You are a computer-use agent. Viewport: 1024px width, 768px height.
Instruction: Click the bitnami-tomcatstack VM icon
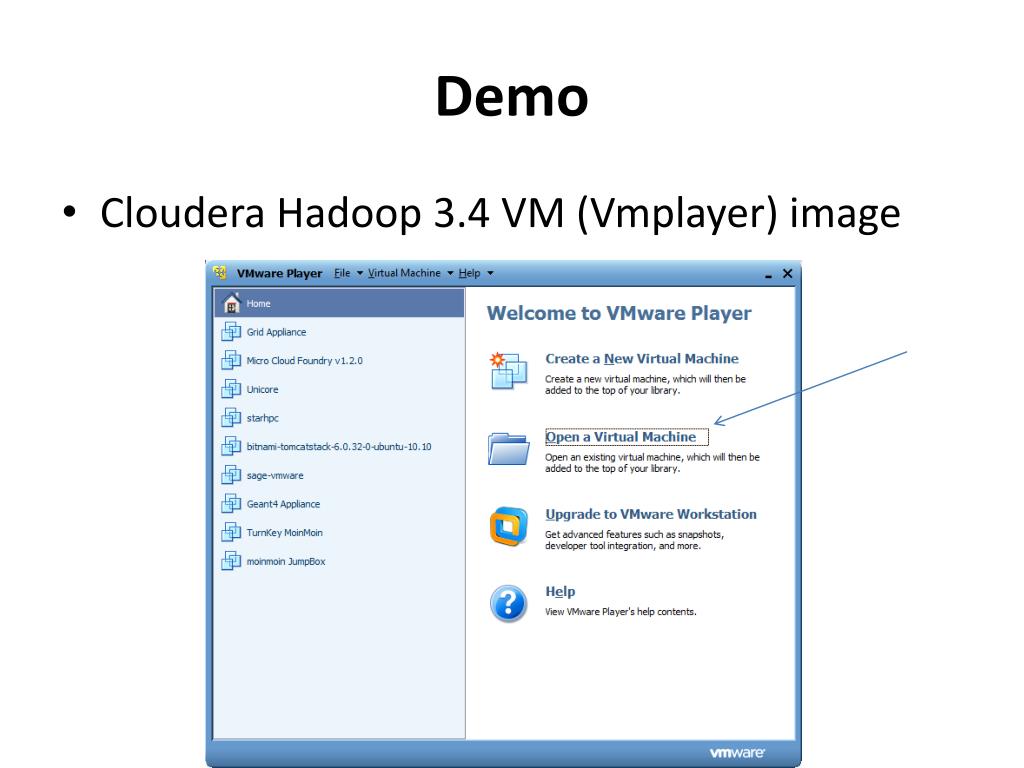[x=231, y=447]
